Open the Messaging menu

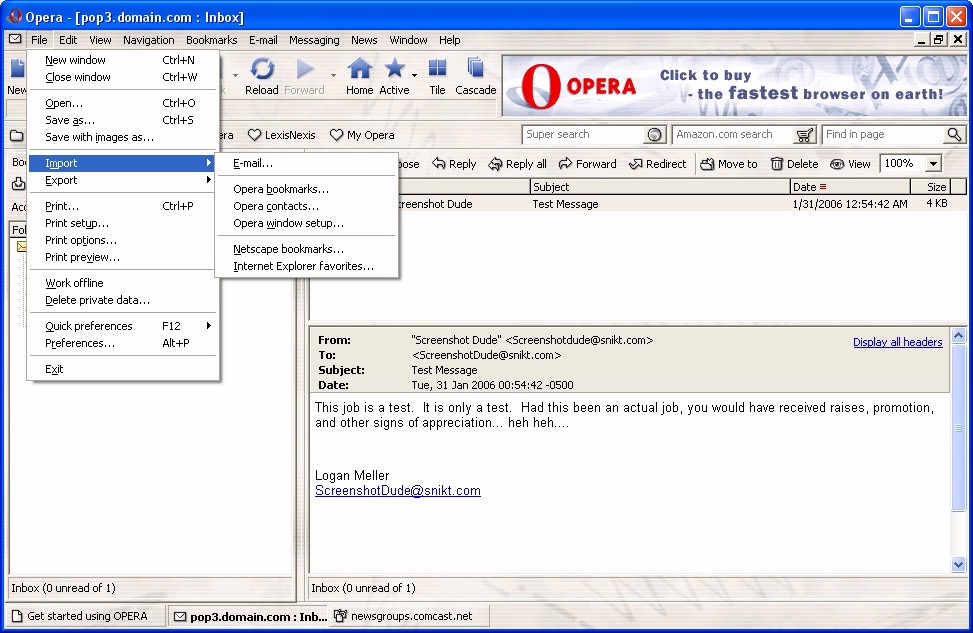coord(314,40)
